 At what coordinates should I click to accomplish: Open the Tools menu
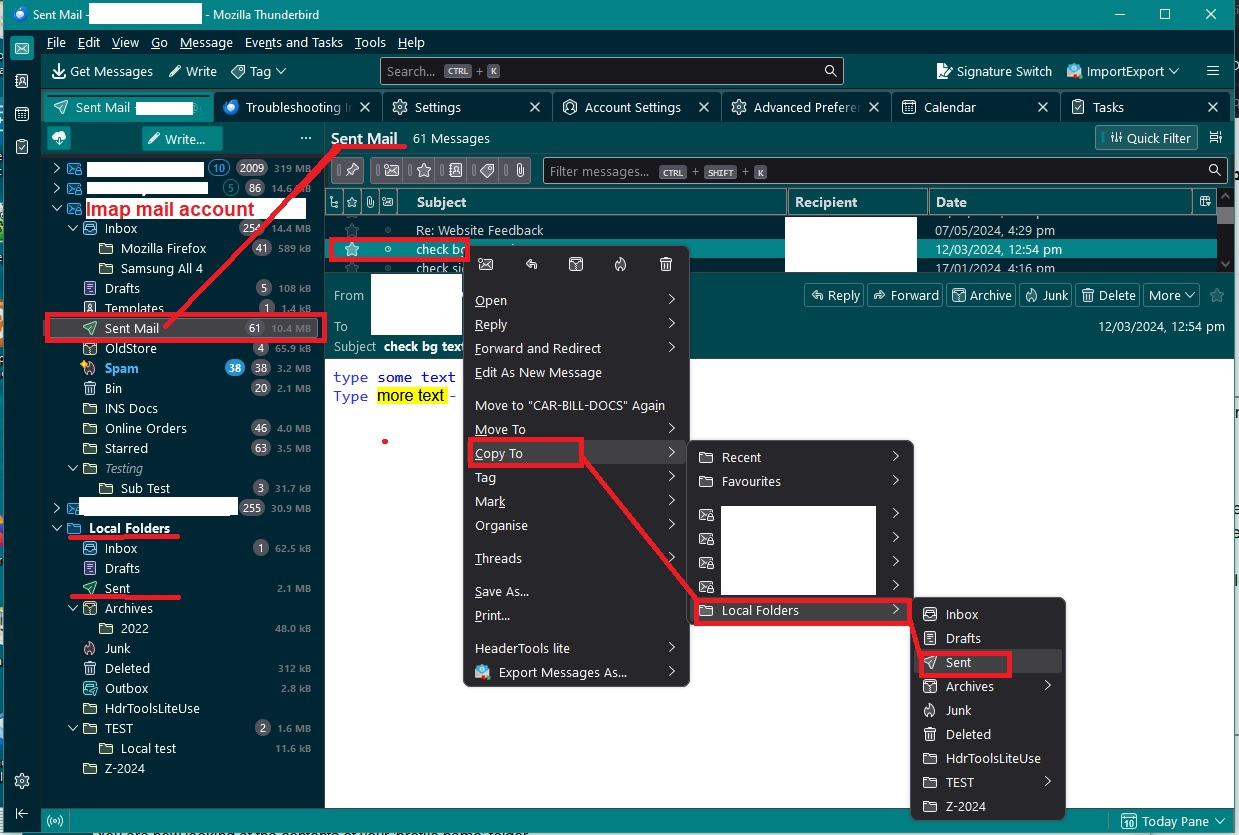click(370, 43)
